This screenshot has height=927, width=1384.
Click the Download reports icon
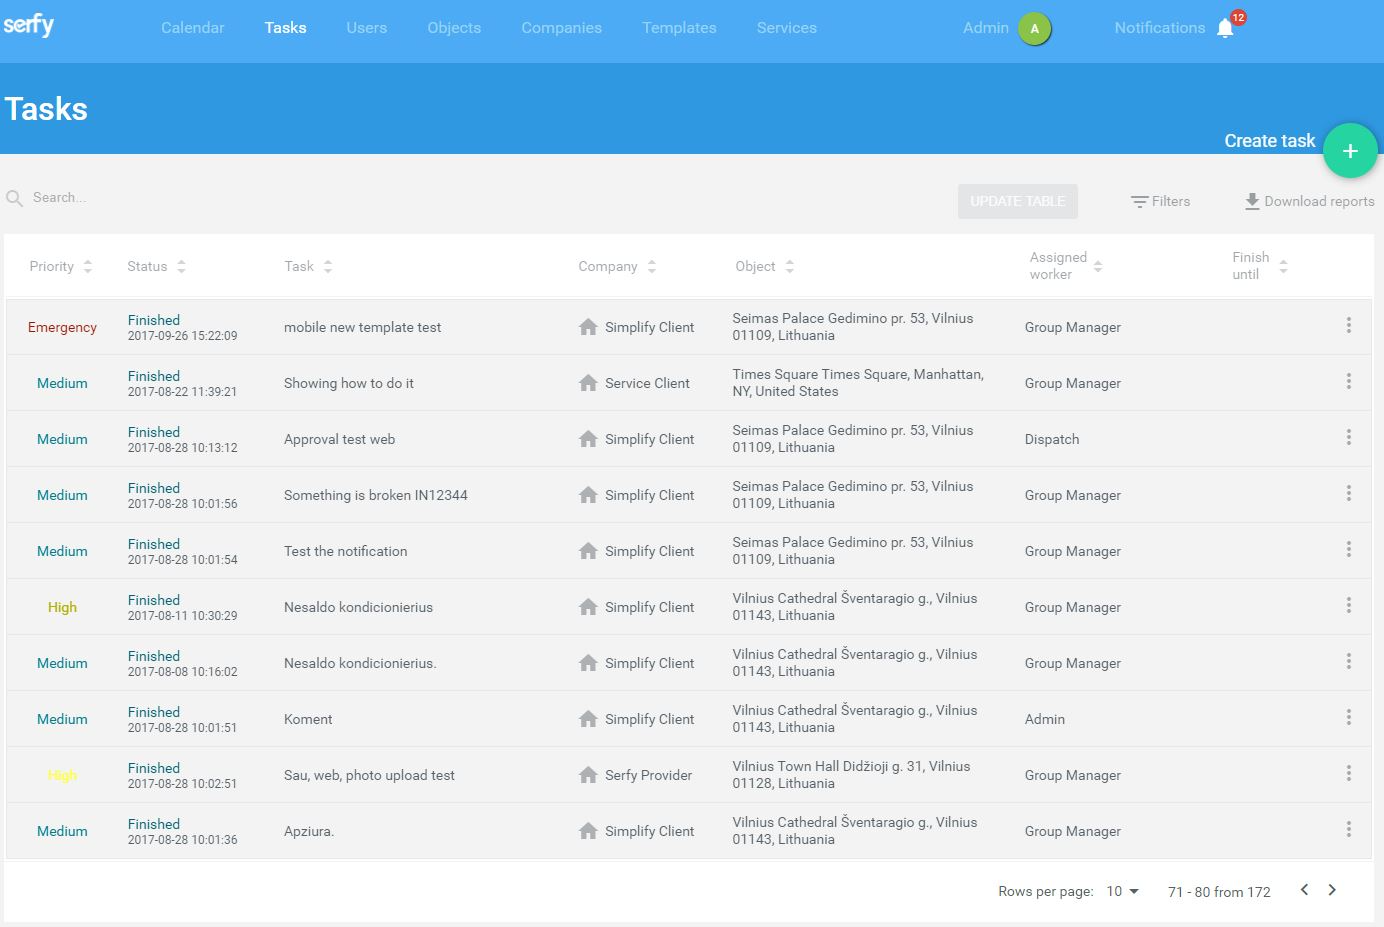1252,201
